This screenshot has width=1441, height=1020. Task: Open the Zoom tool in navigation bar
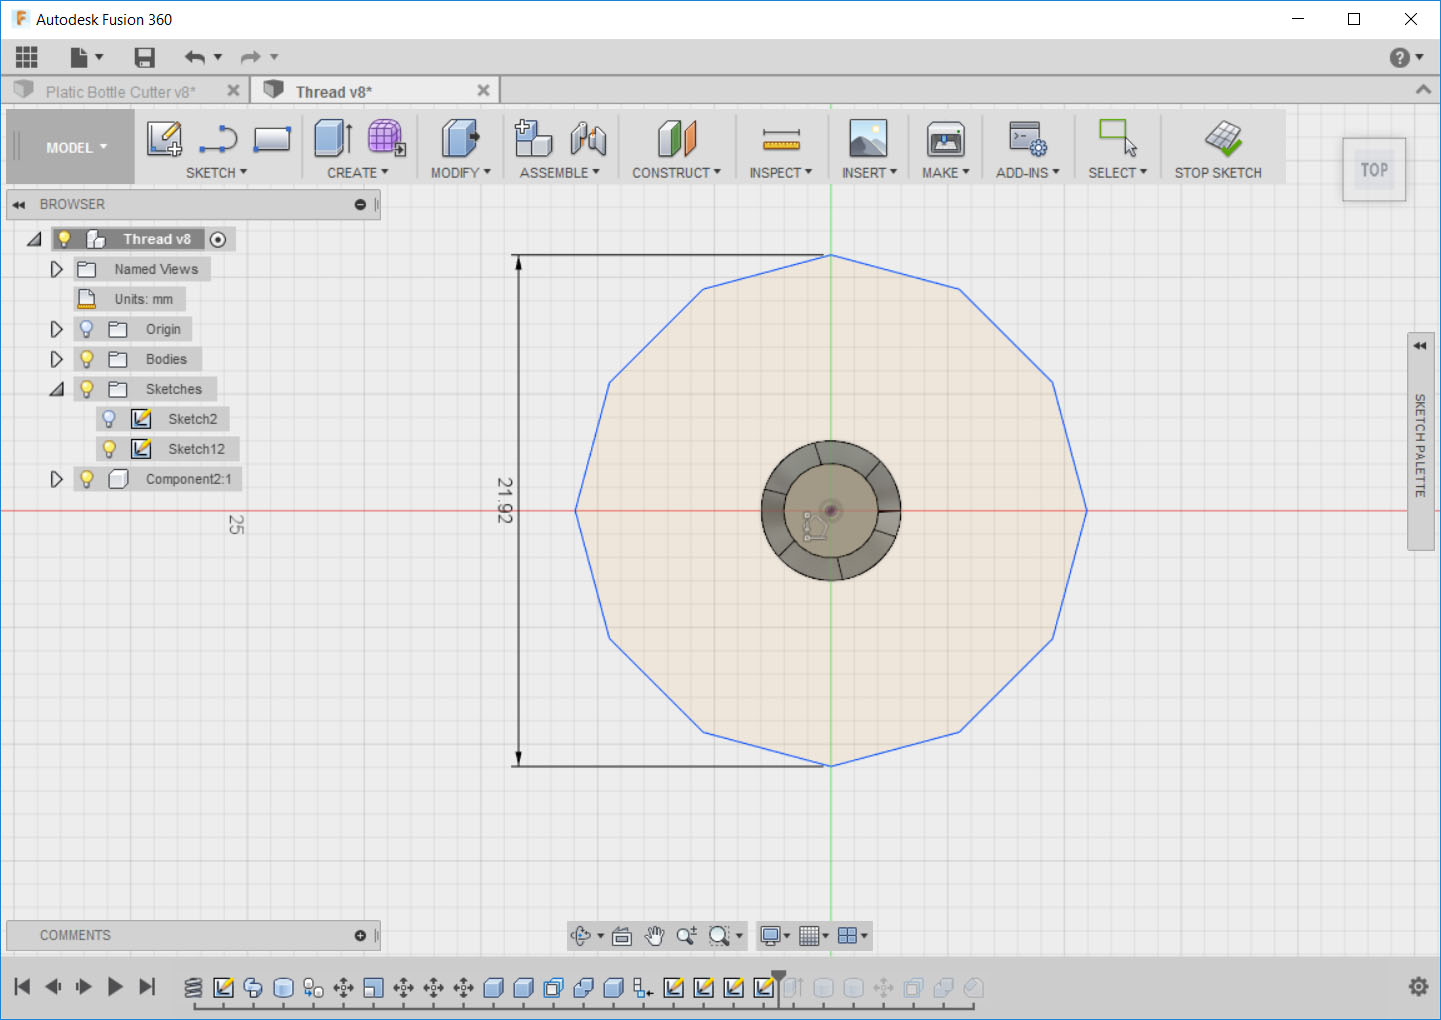click(686, 935)
